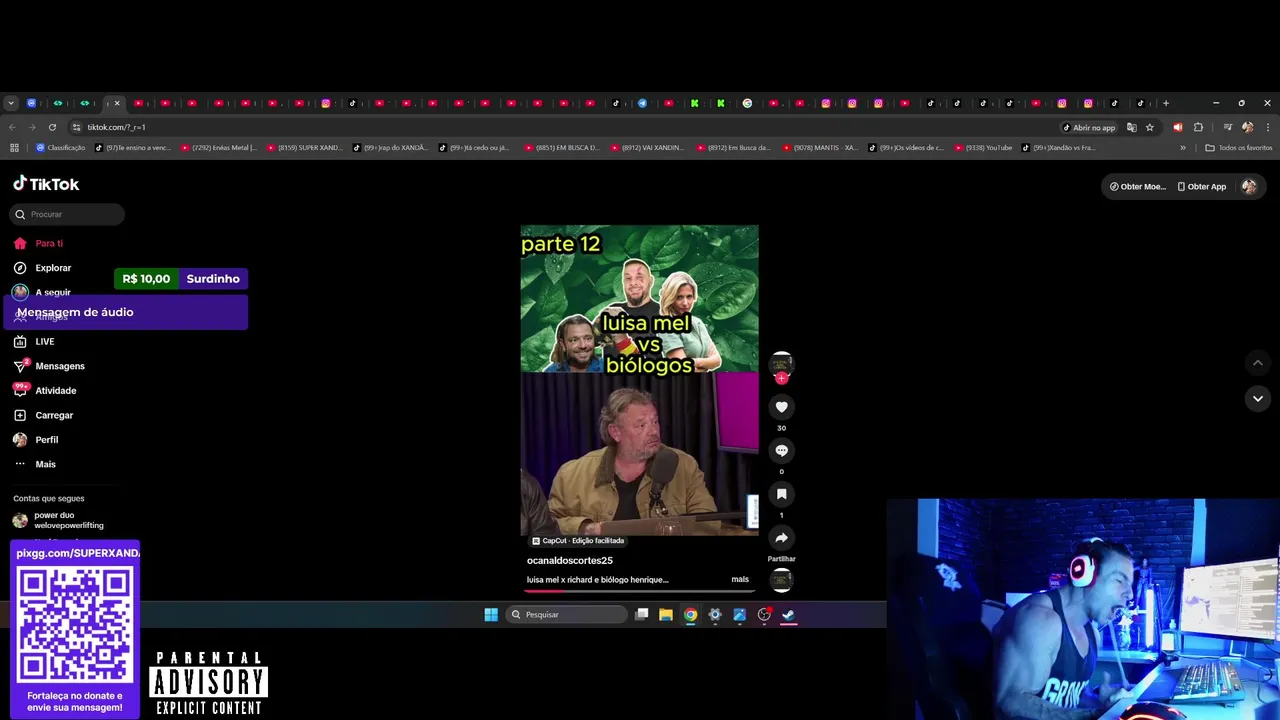Open Chrome tab search dropdown

pos(11,103)
